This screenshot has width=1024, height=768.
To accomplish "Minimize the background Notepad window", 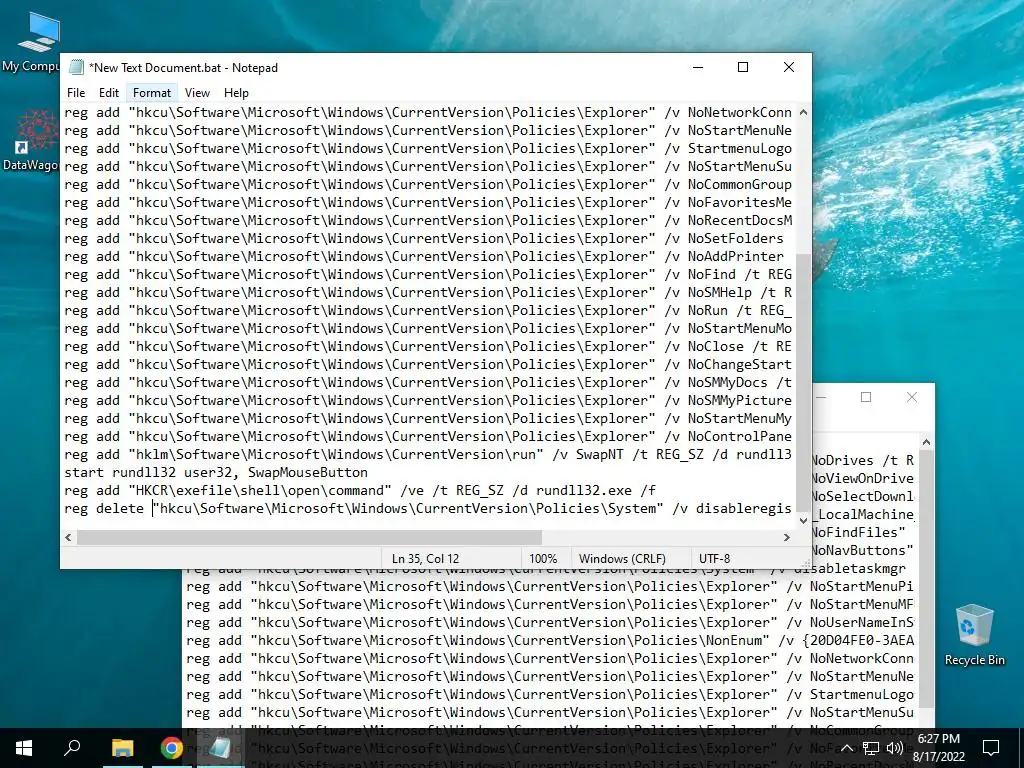I will click(822, 397).
